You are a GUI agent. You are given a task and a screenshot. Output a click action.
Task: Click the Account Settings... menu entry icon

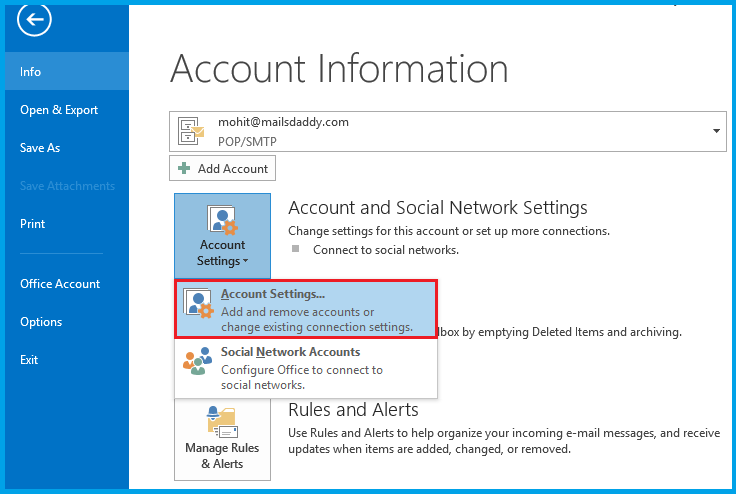[x=199, y=303]
